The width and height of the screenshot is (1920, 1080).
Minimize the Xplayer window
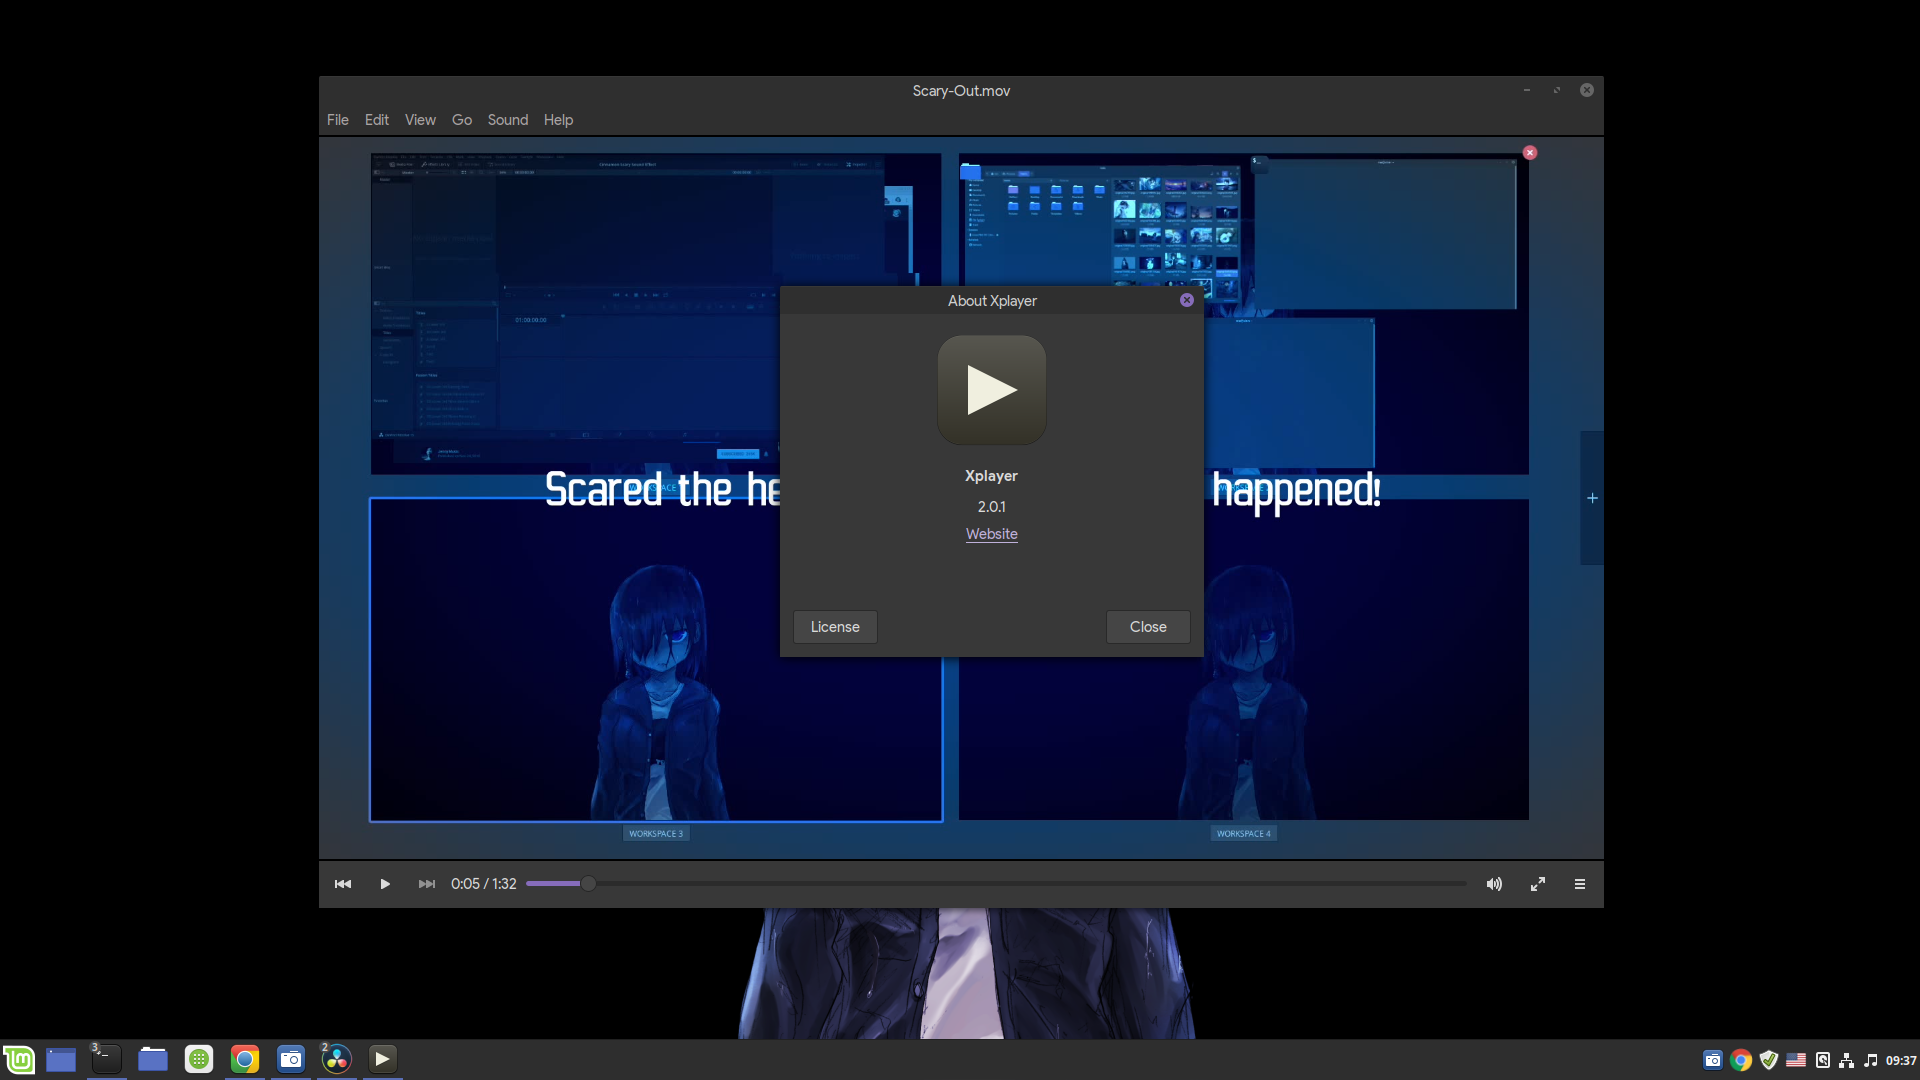pos(1527,90)
